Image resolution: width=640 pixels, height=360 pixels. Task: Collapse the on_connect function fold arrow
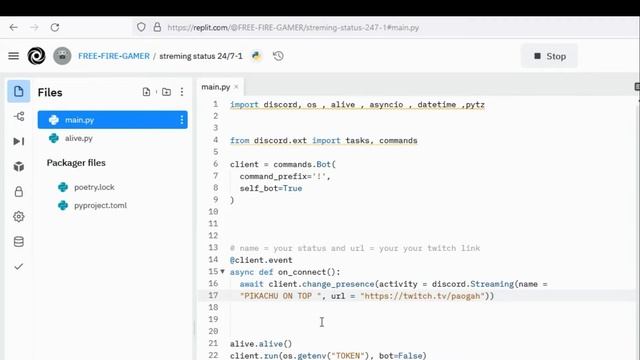(222, 271)
